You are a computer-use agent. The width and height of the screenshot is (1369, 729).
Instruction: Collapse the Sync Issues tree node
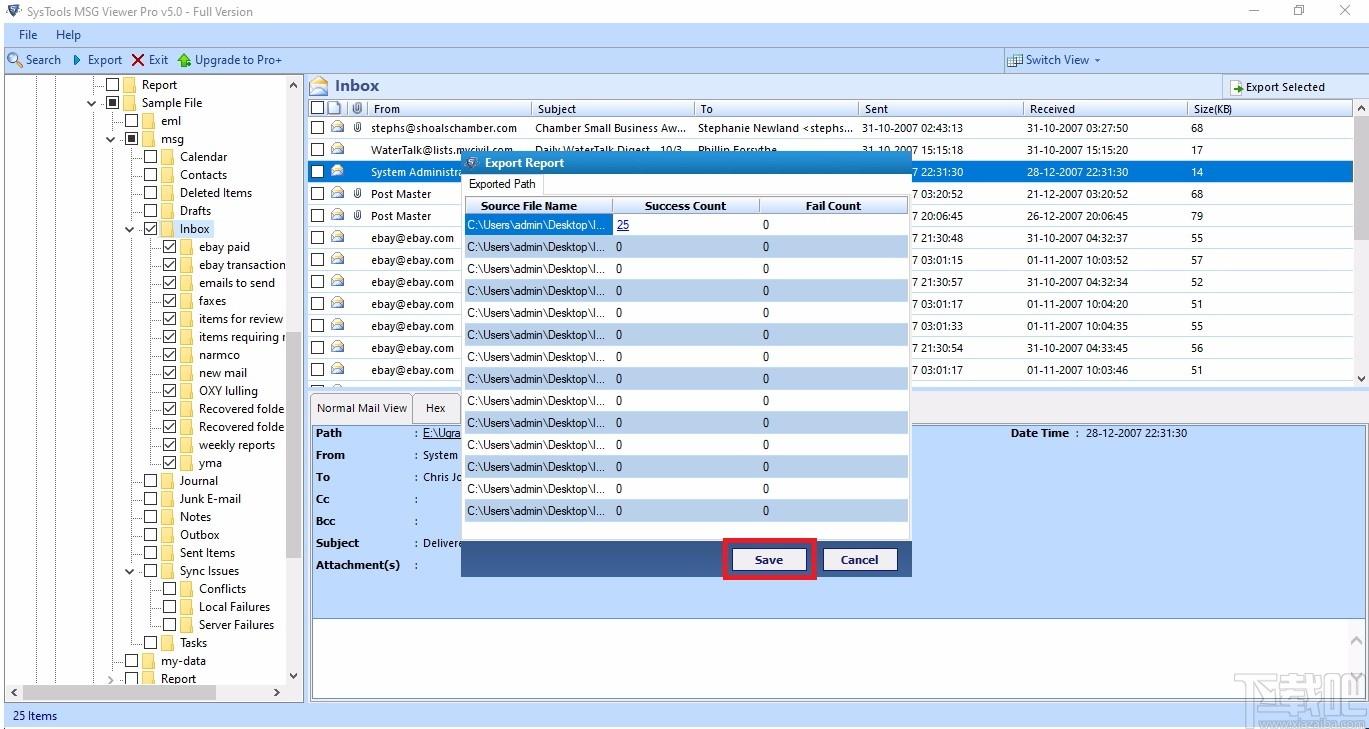click(x=130, y=571)
